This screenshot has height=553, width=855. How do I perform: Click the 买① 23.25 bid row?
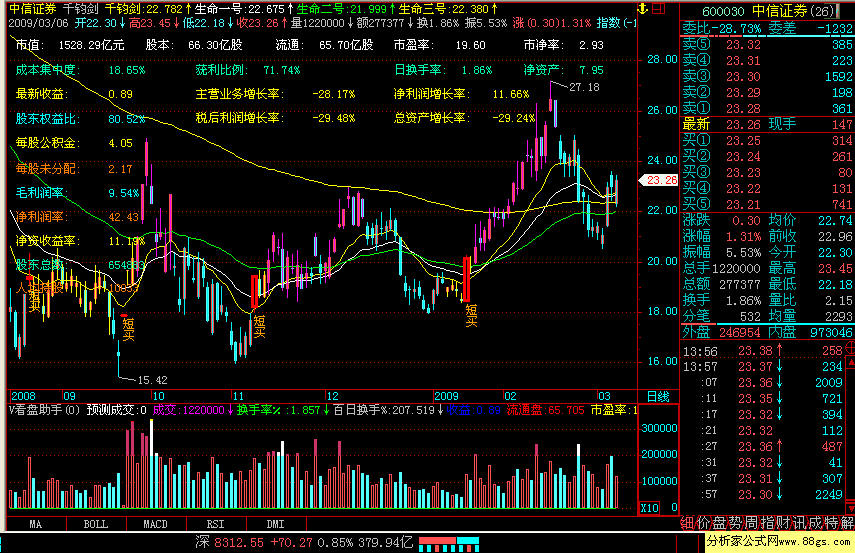coord(768,141)
